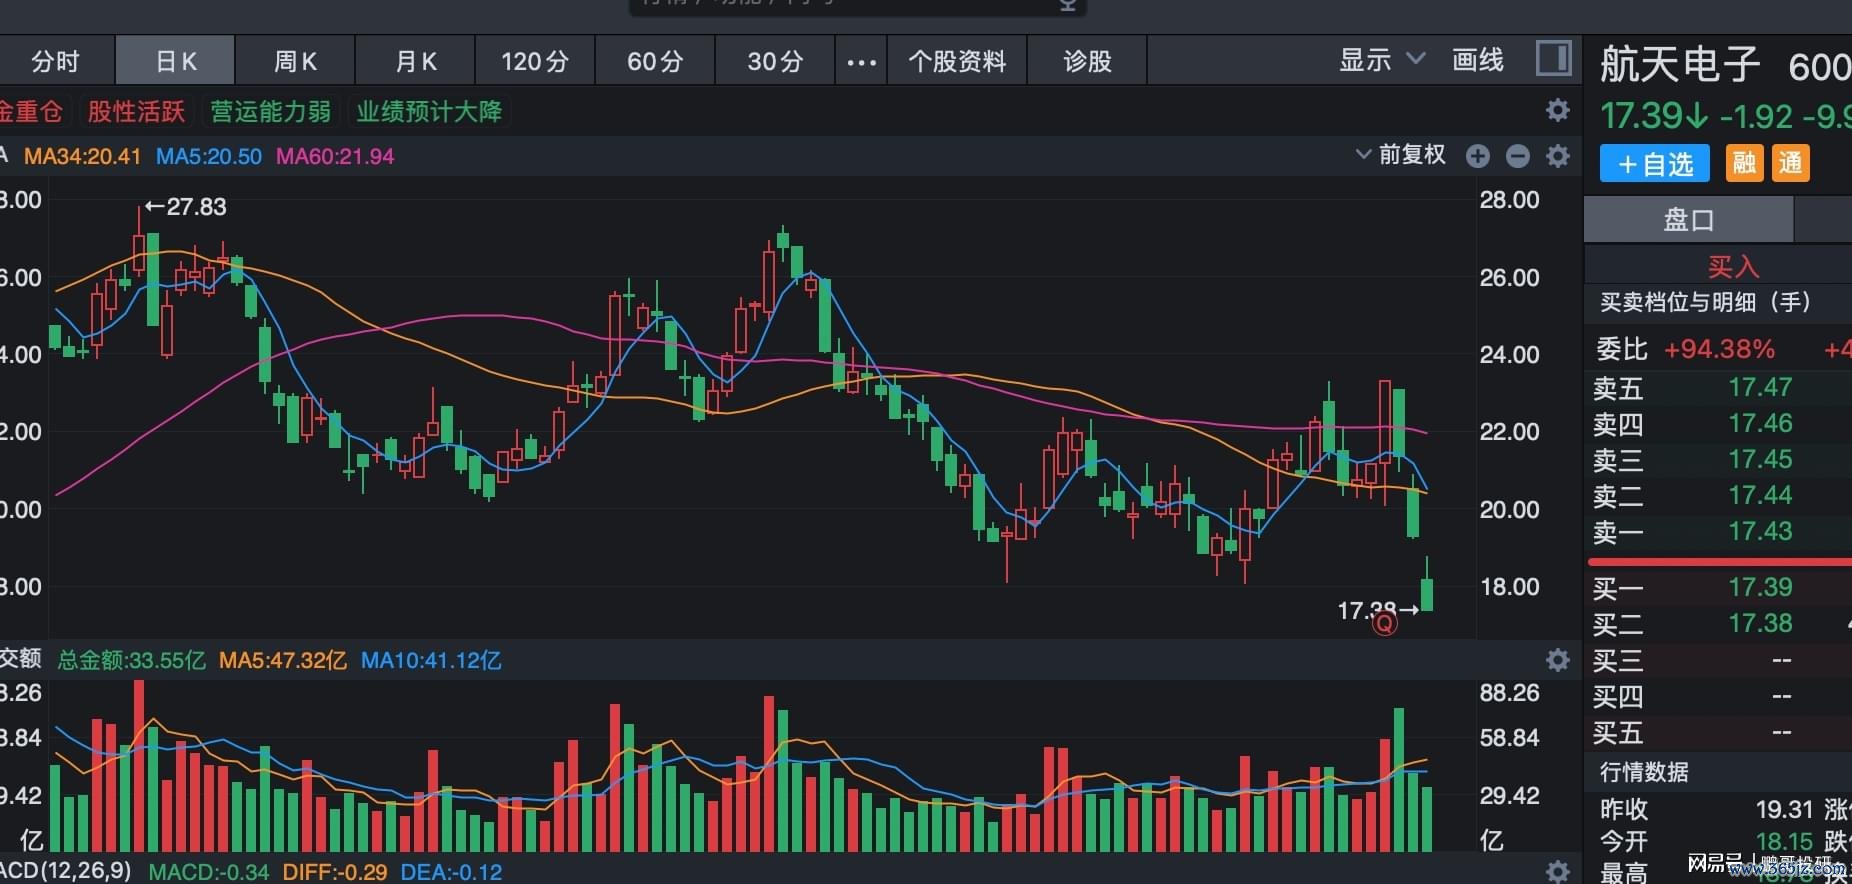Open tag row settings gear

tap(1558, 110)
